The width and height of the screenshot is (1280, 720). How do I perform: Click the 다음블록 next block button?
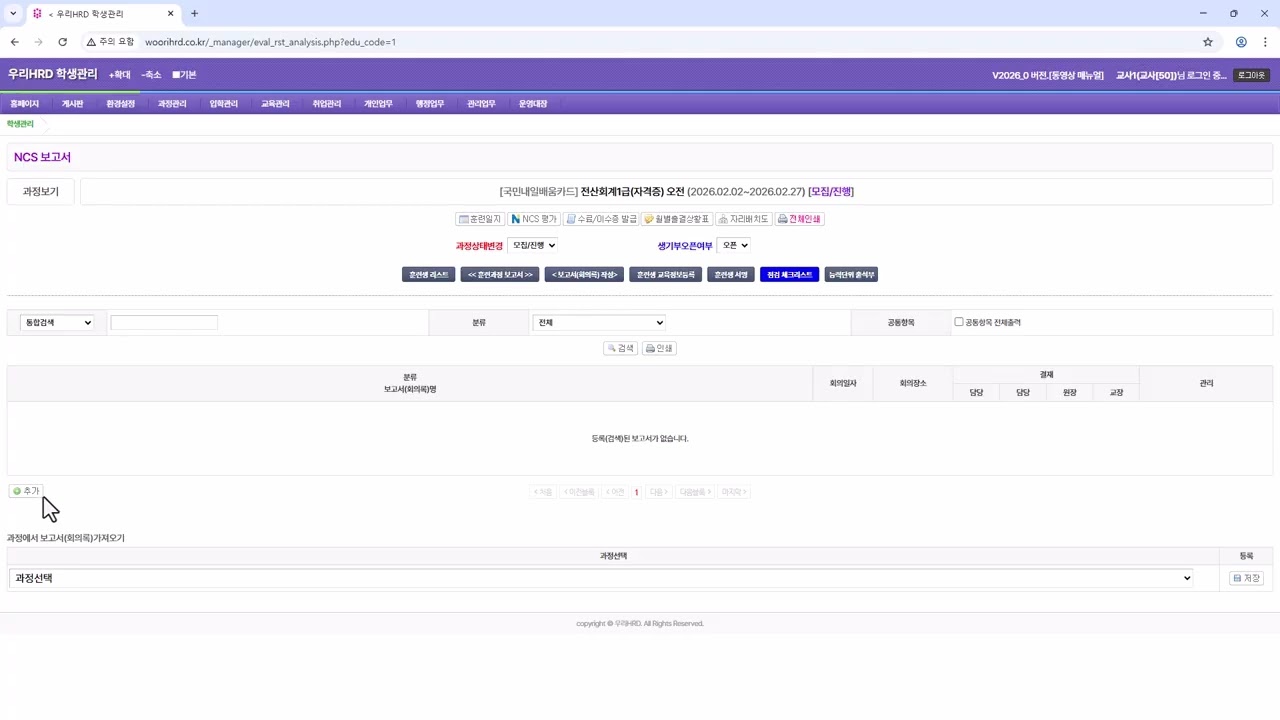[x=694, y=492]
